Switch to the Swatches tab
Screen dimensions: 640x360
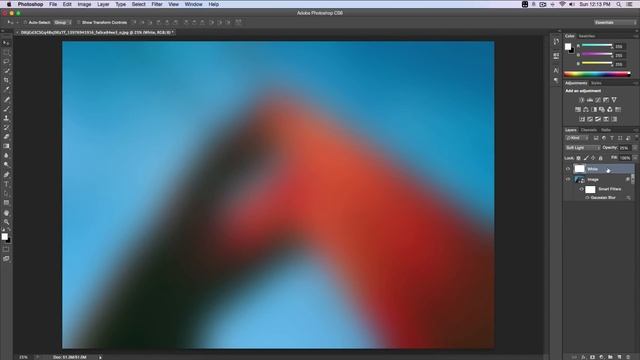tap(587, 36)
